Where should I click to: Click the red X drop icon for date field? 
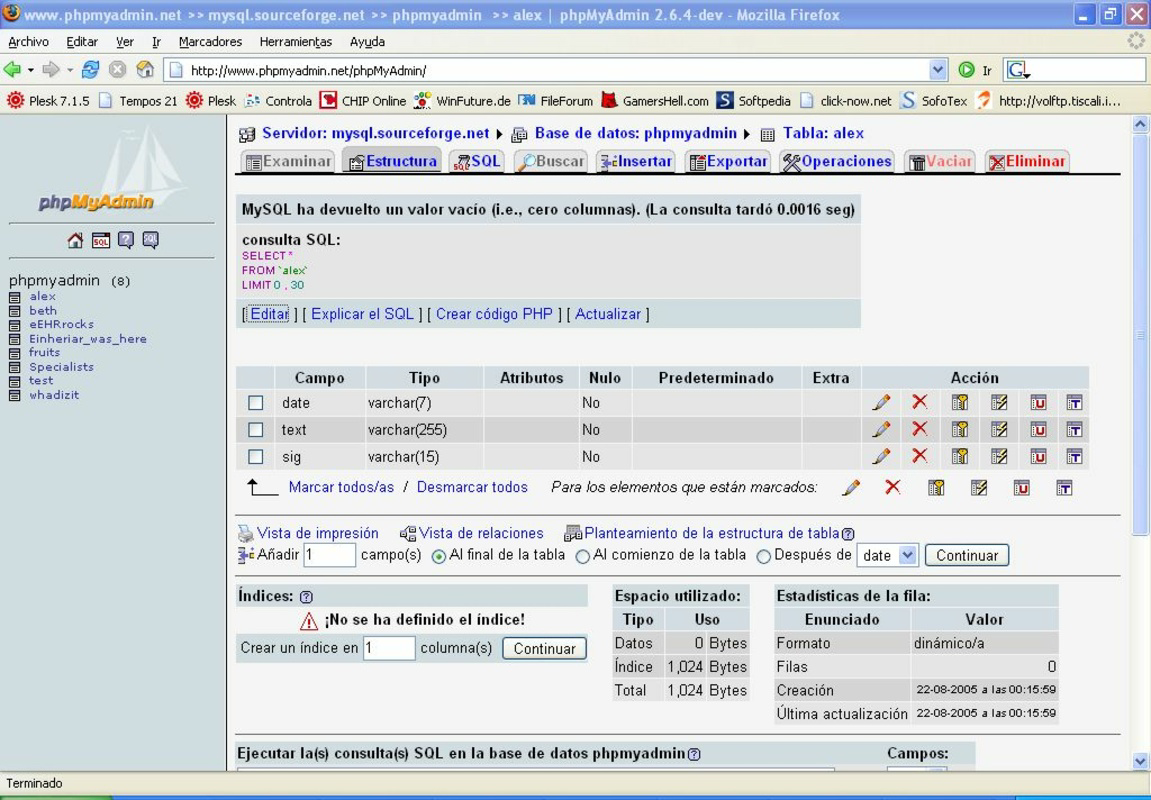pos(920,401)
